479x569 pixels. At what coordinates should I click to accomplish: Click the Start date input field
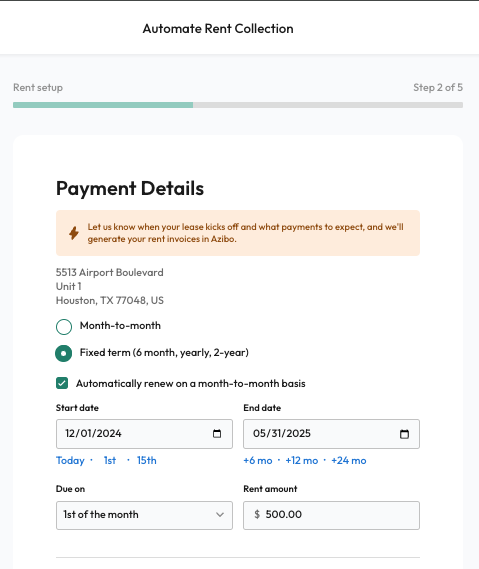pyautogui.click(x=144, y=434)
